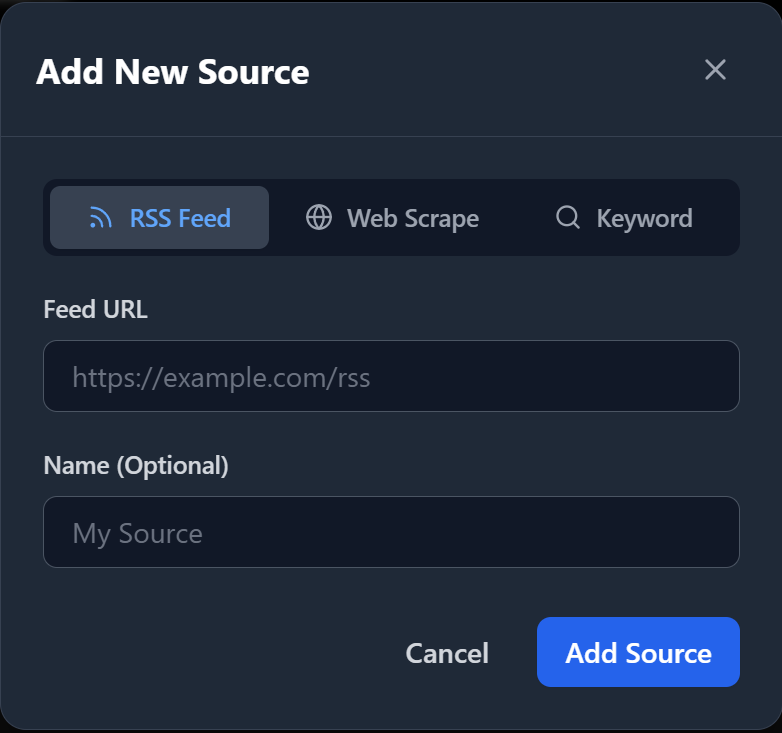Screen dimensions: 782x733
Task: Click the "Feed URL" field label
Action: click(x=95, y=310)
